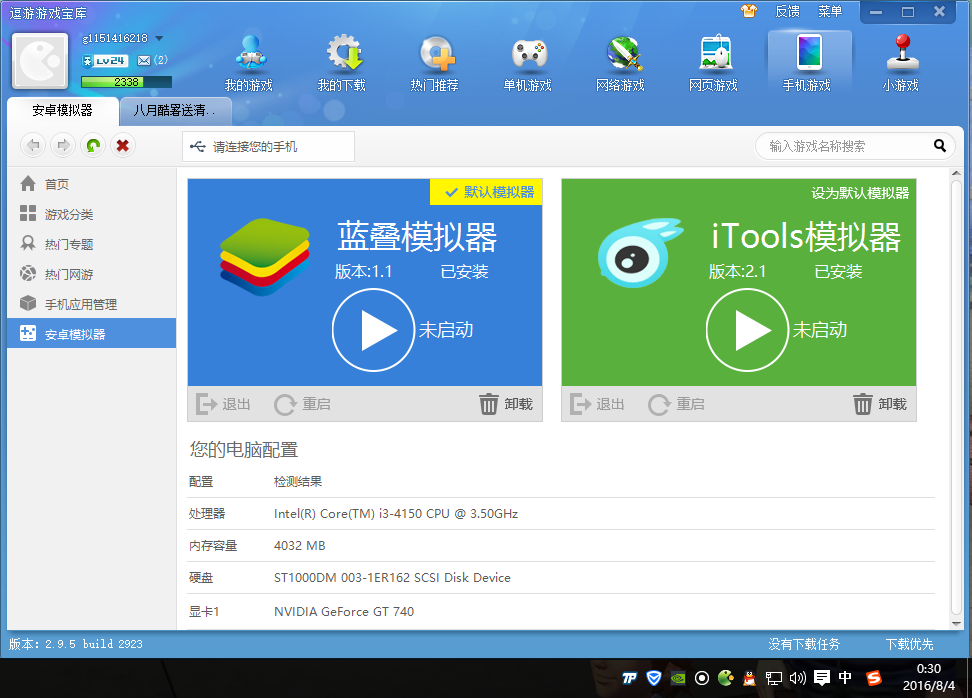Go back with the left arrow

coord(33,146)
